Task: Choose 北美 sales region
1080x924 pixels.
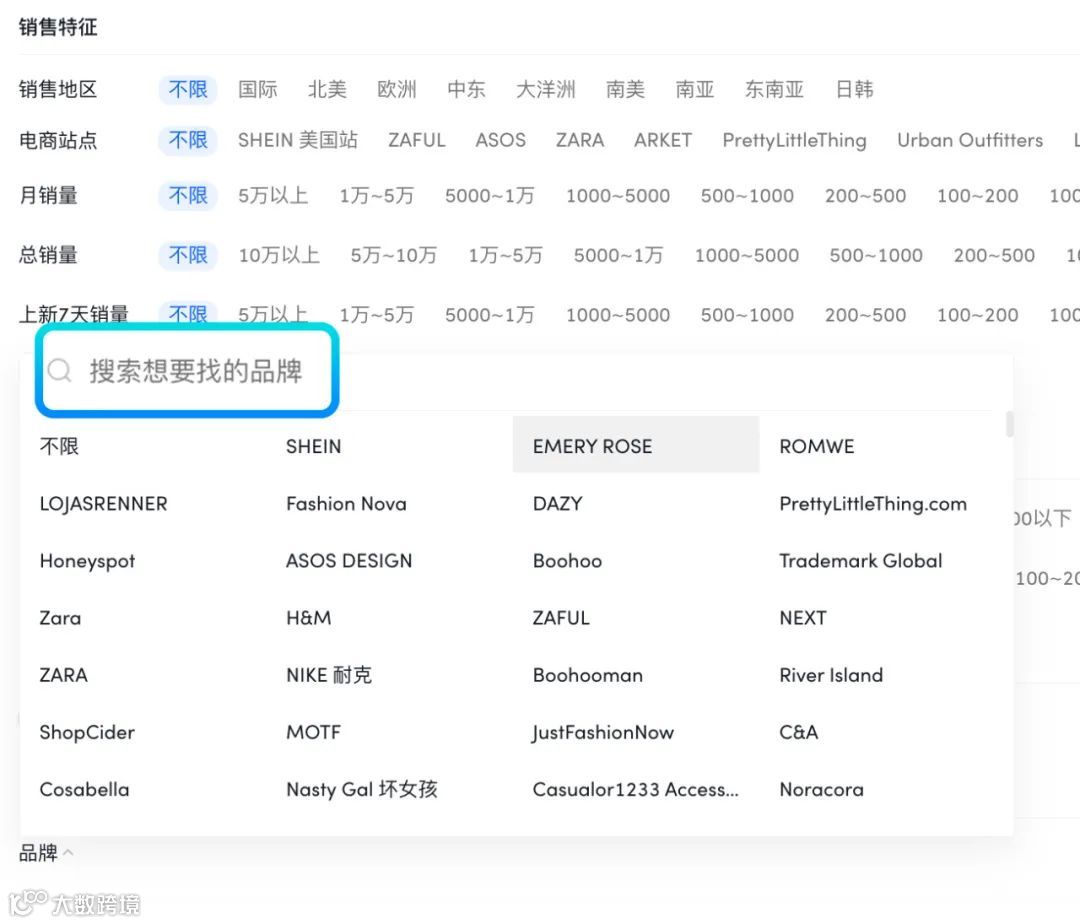Action: 327,90
